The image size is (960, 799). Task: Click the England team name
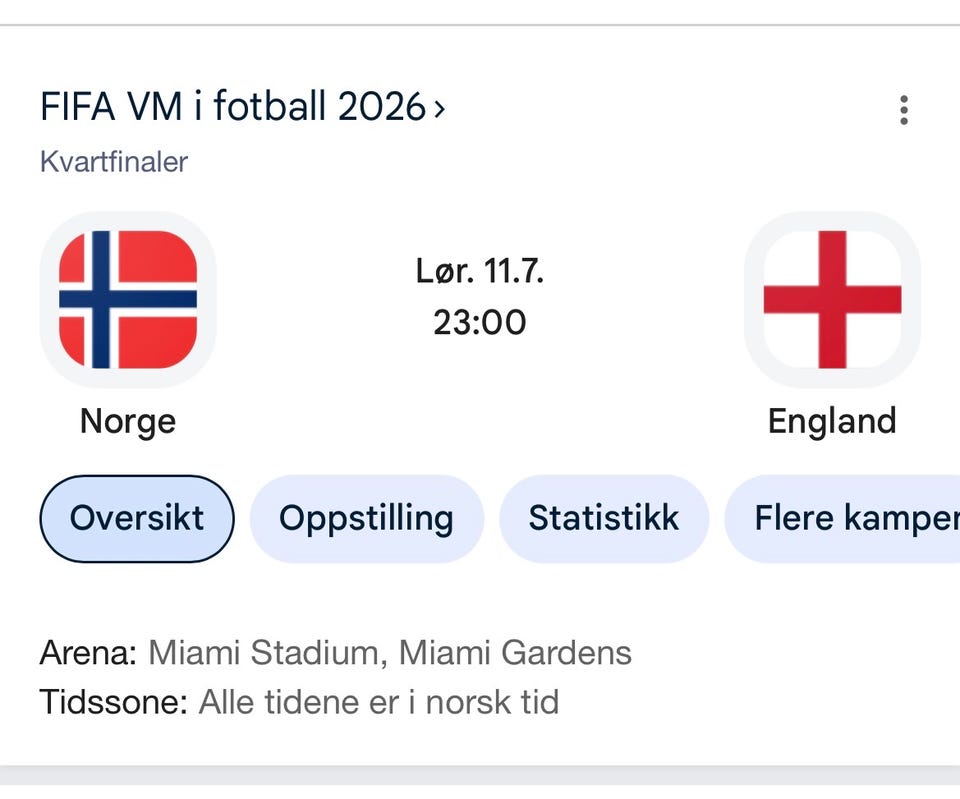832,422
